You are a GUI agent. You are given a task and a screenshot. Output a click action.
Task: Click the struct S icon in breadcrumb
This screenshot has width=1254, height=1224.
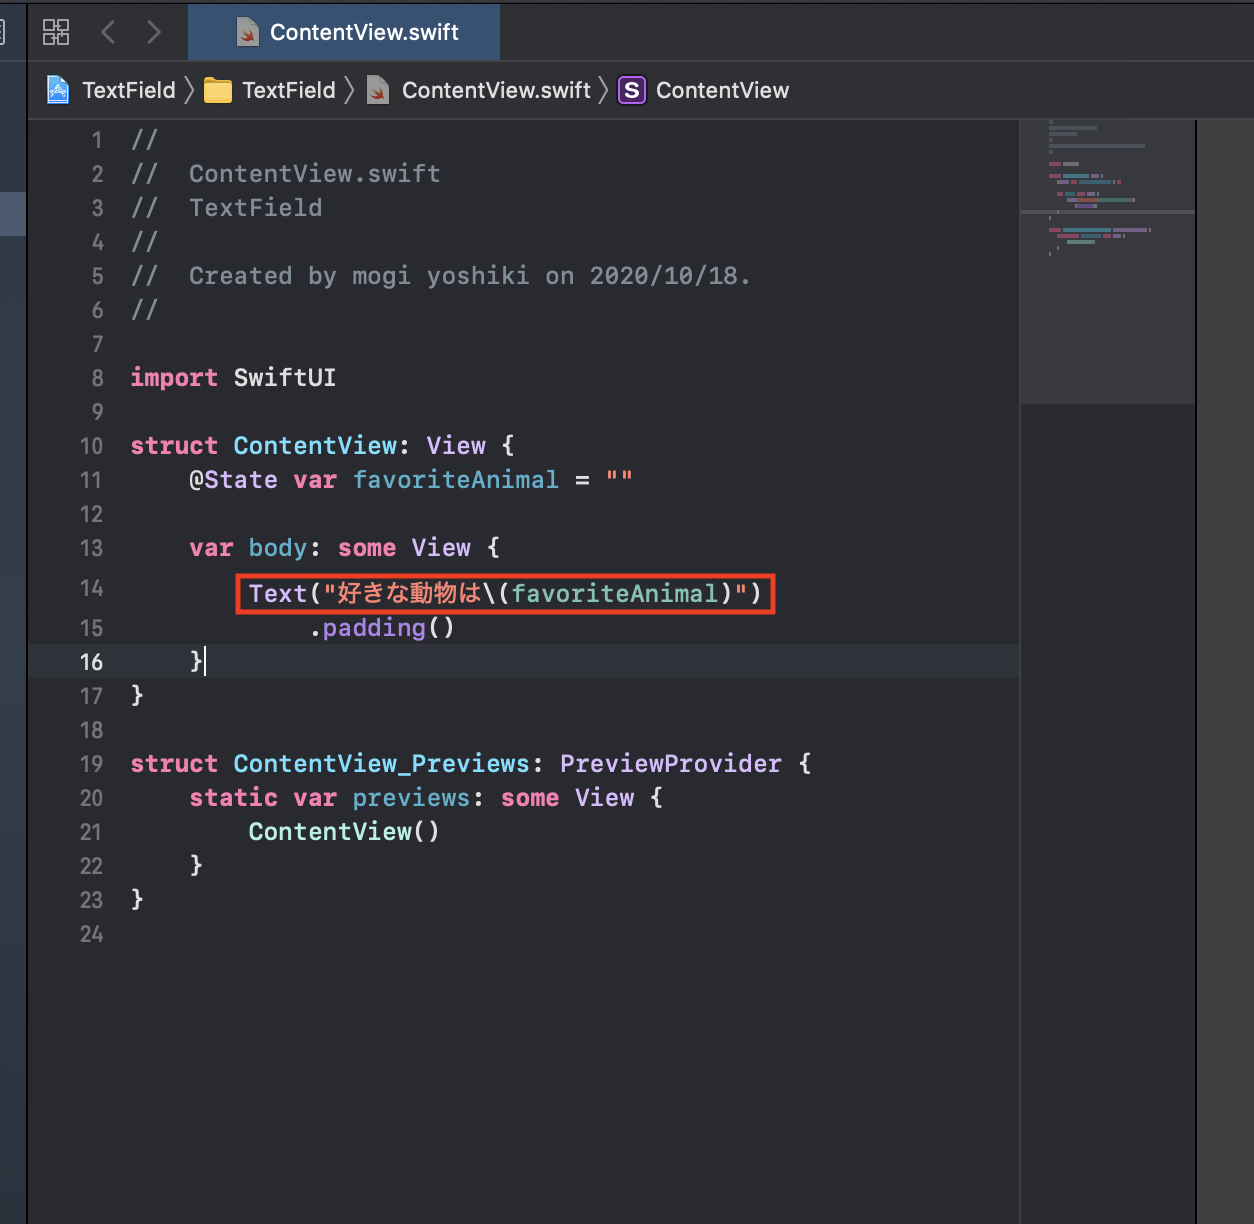(632, 90)
